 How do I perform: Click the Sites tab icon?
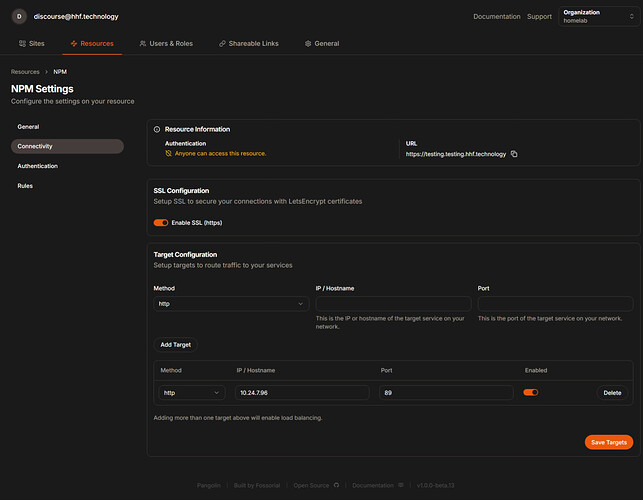[x=22, y=43]
